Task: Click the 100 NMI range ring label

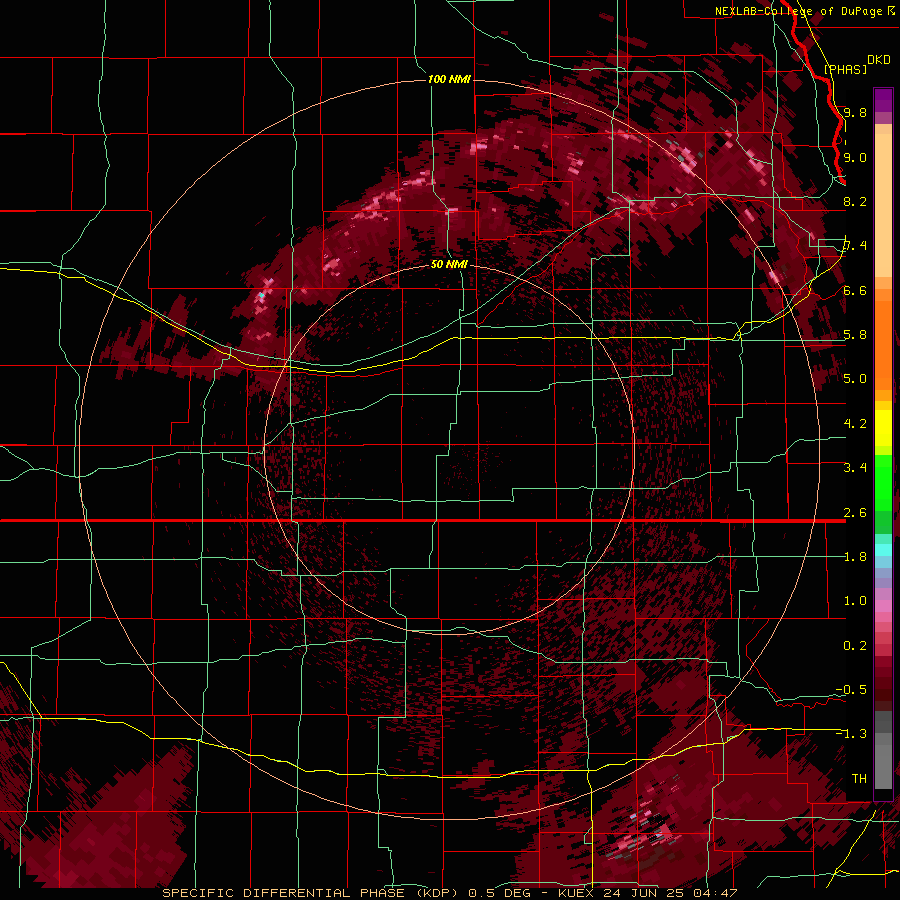Action: click(449, 79)
